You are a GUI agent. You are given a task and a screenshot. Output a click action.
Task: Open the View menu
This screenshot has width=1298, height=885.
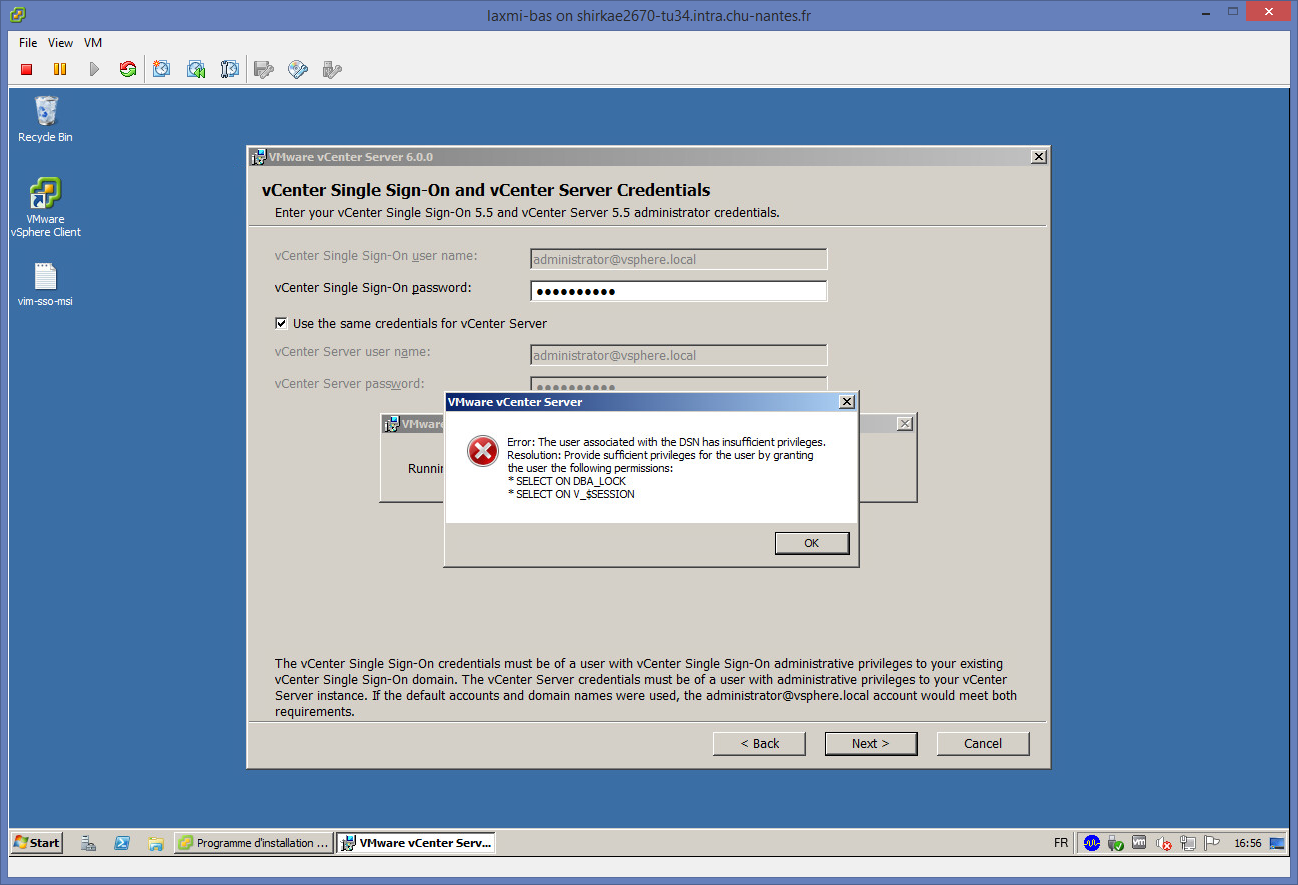(x=60, y=43)
